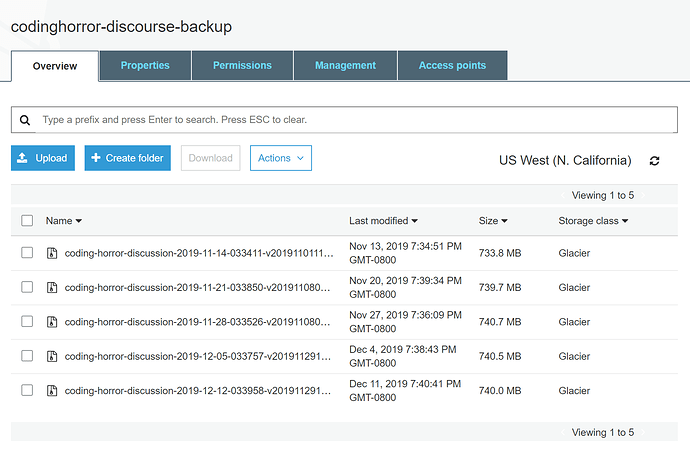Click the 733.8 MB size value
Screen dimensions: 690x452
(500, 254)
